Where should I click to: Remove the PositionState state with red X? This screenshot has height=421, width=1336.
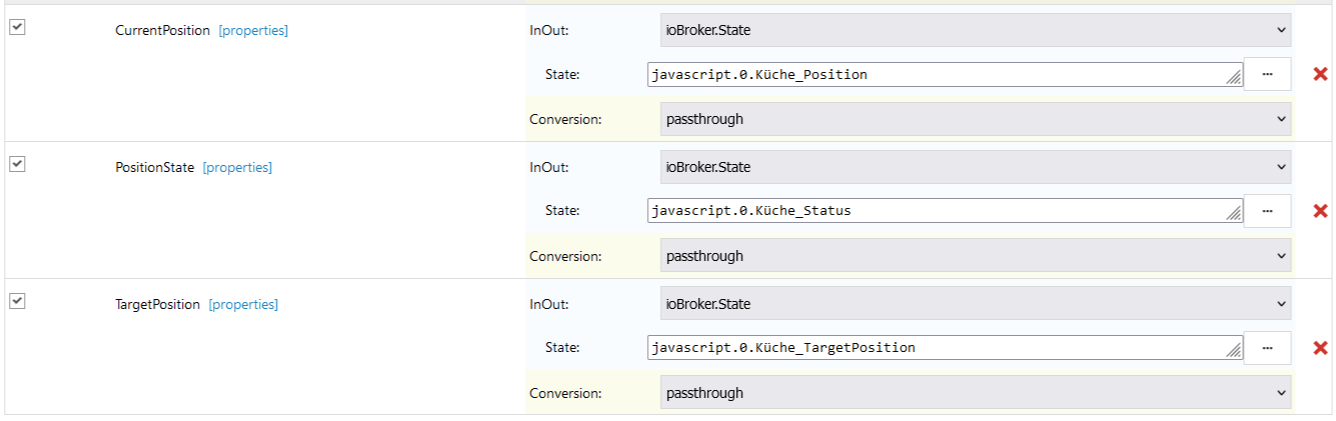click(x=1320, y=211)
